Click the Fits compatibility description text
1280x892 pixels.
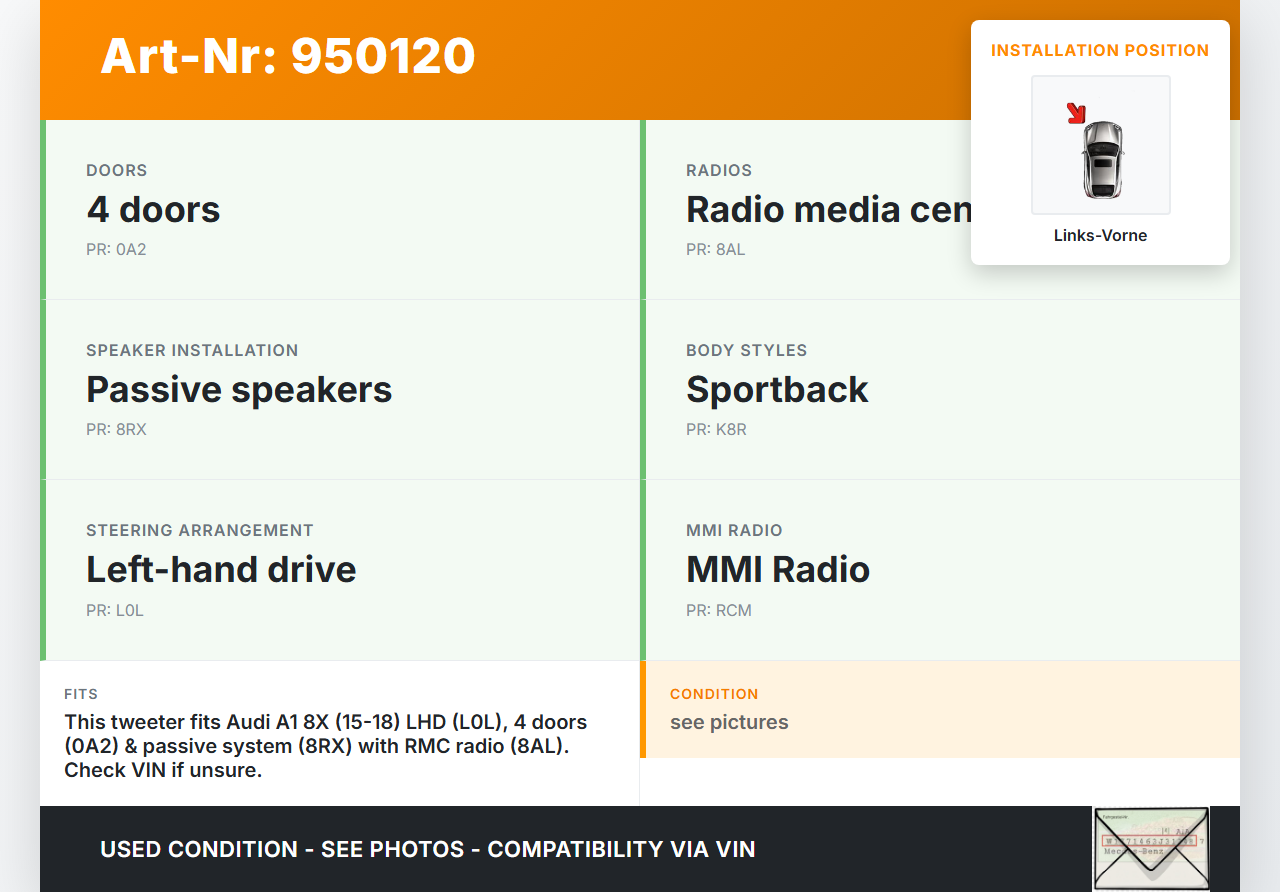(326, 746)
